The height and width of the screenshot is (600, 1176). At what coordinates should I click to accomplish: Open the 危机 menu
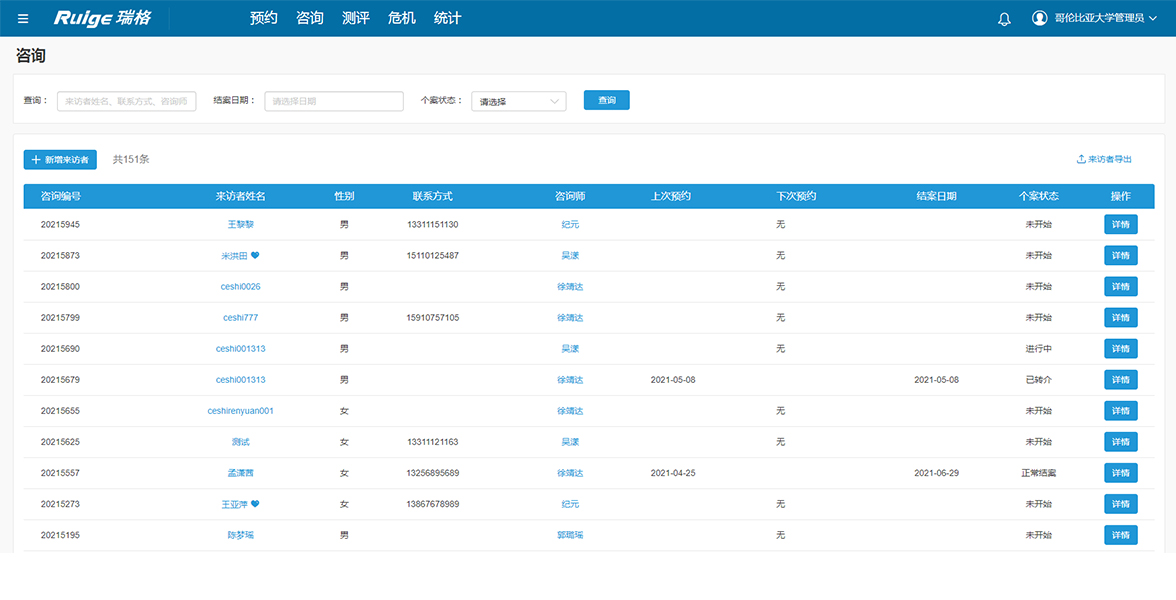click(x=401, y=18)
